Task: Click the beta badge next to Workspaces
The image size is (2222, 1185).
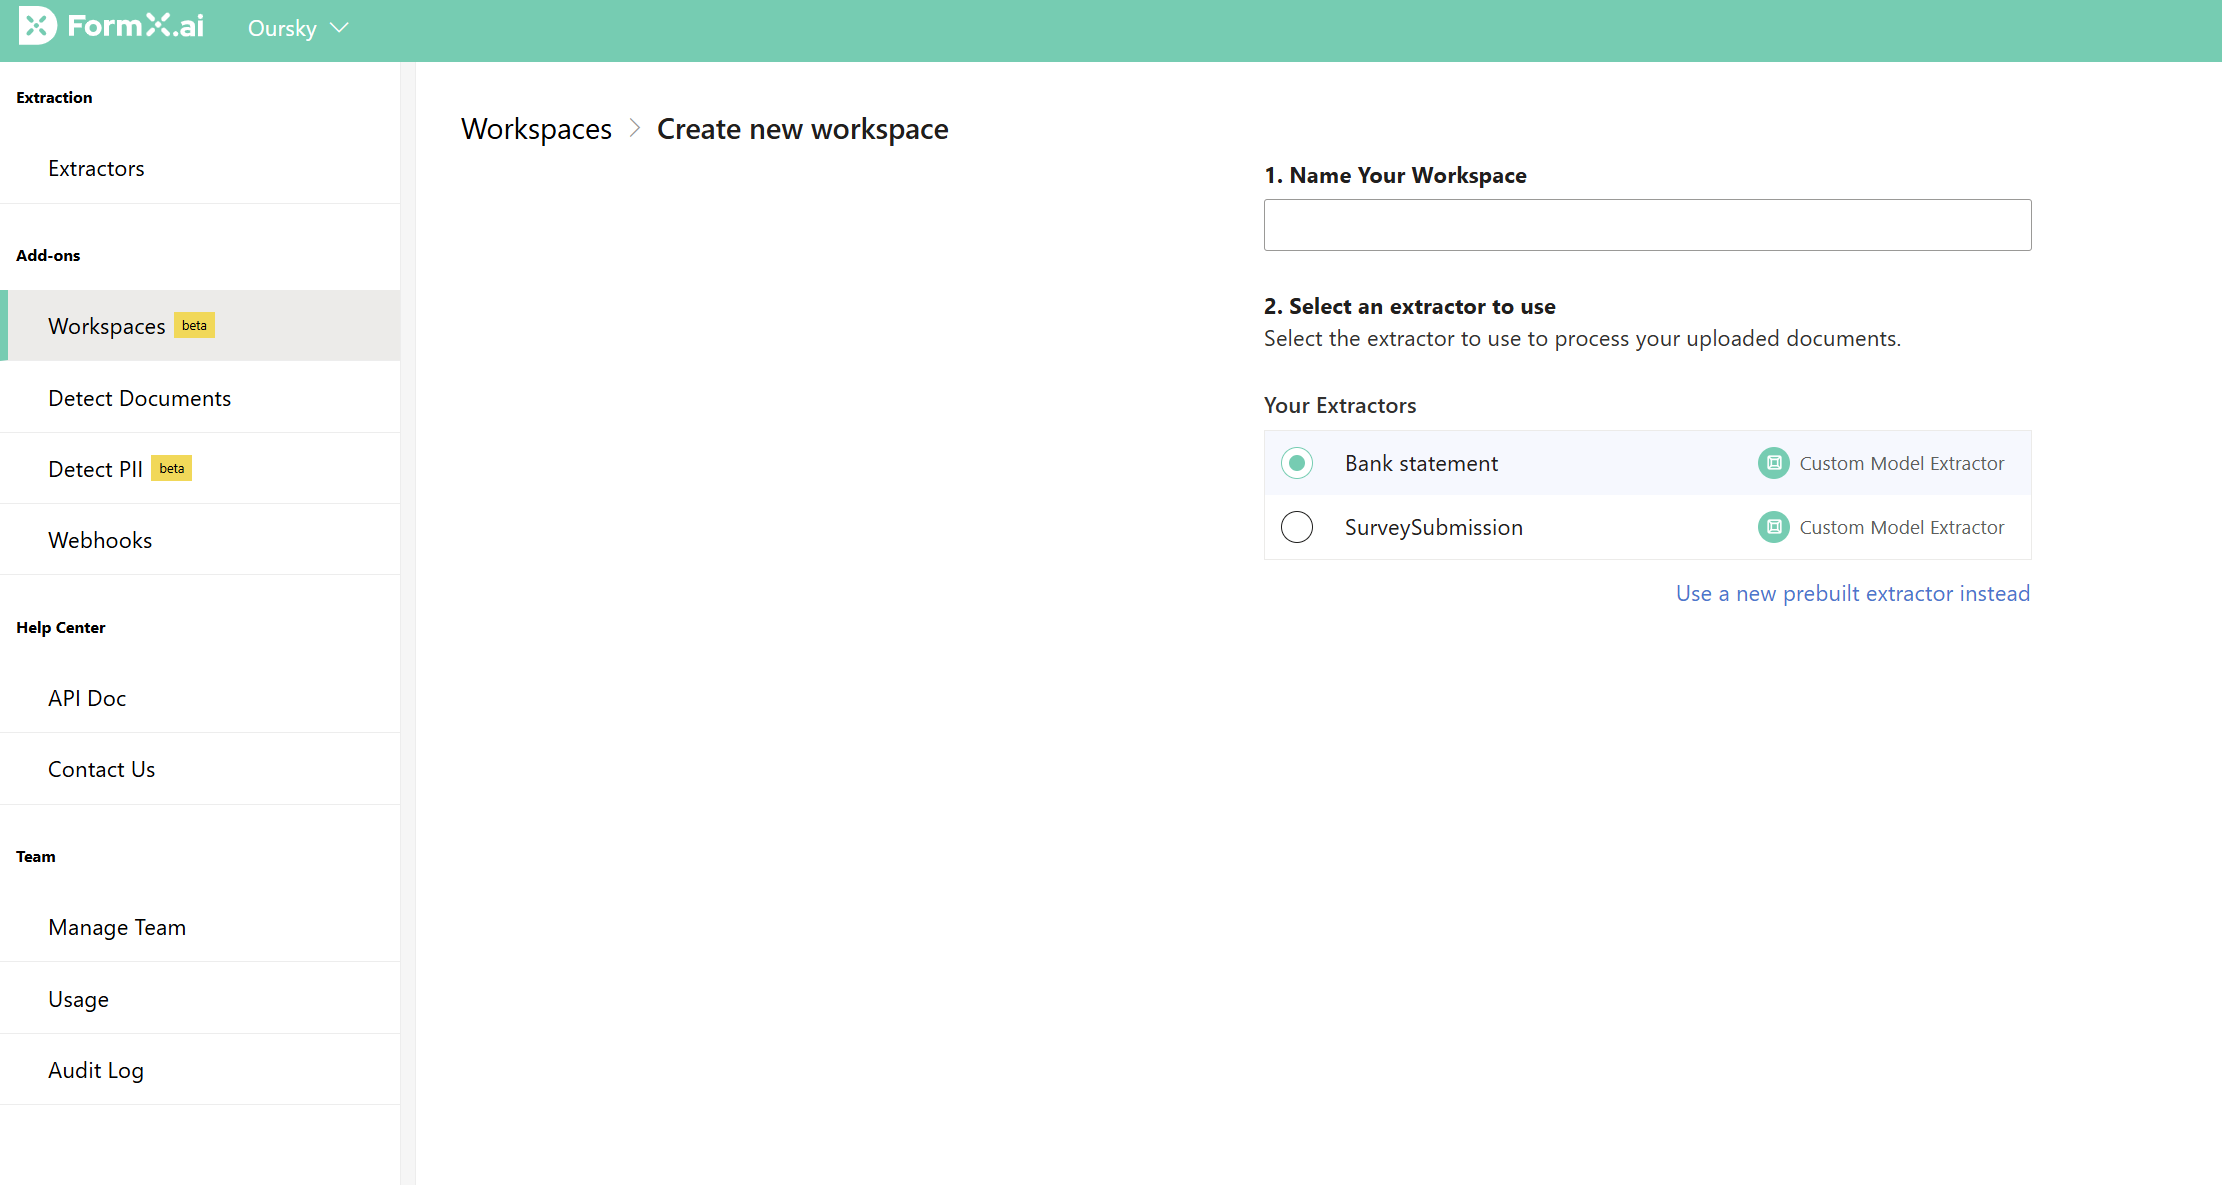Action: (x=194, y=326)
